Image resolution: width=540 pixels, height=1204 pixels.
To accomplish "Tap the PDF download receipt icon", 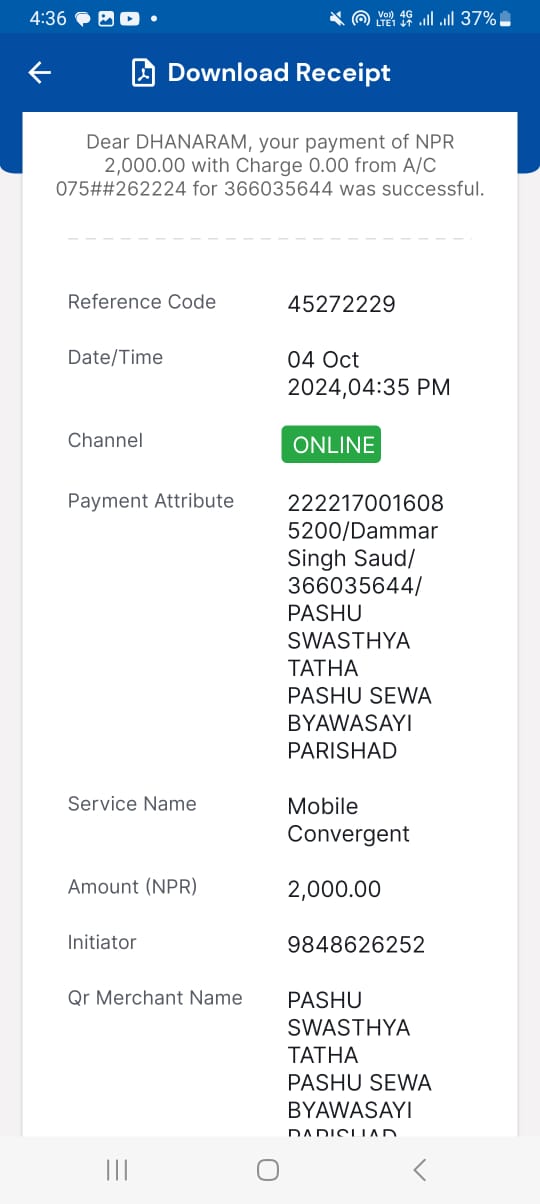I will click(x=144, y=73).
